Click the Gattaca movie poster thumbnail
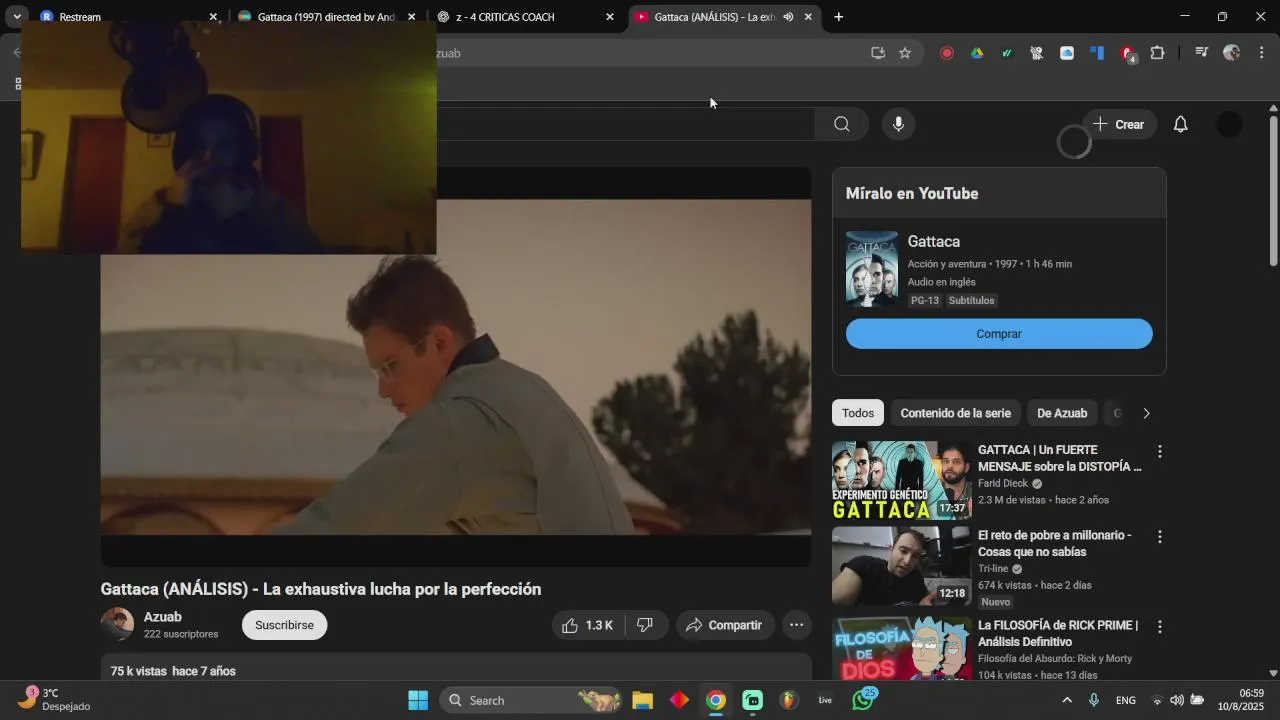Screen dimensions: 1280x720 pos(872,268)
